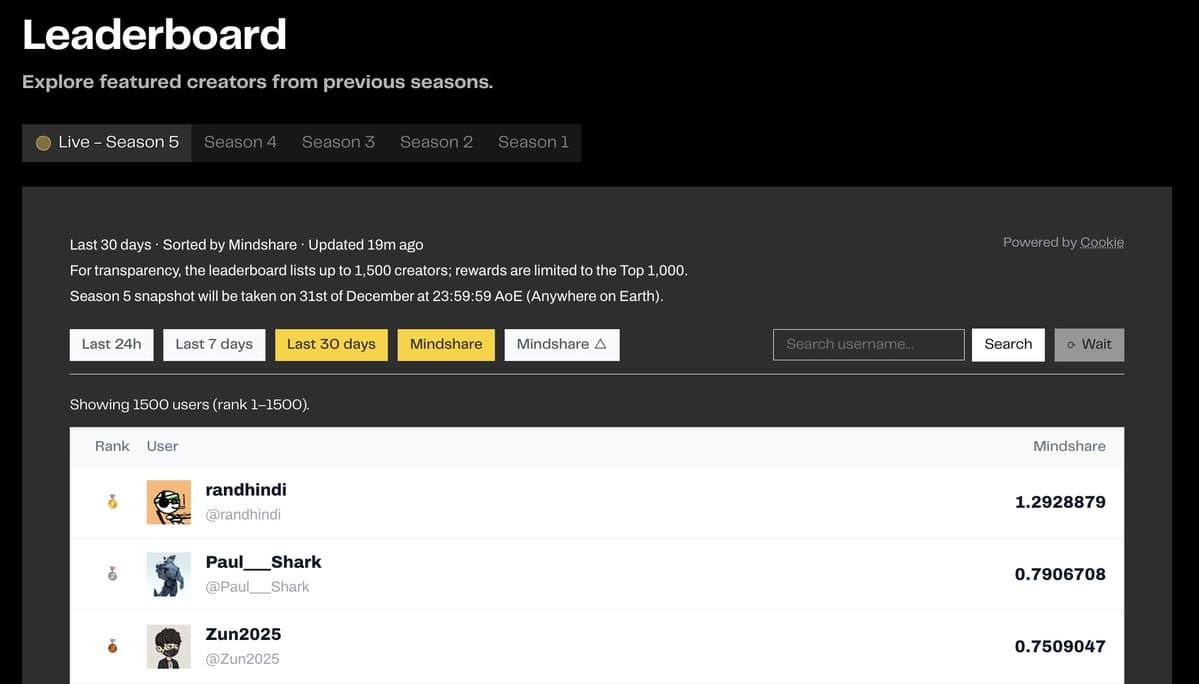The image size is (1199, 684).
Task: Click the Rank column header
Action: [x=111, y=446]
